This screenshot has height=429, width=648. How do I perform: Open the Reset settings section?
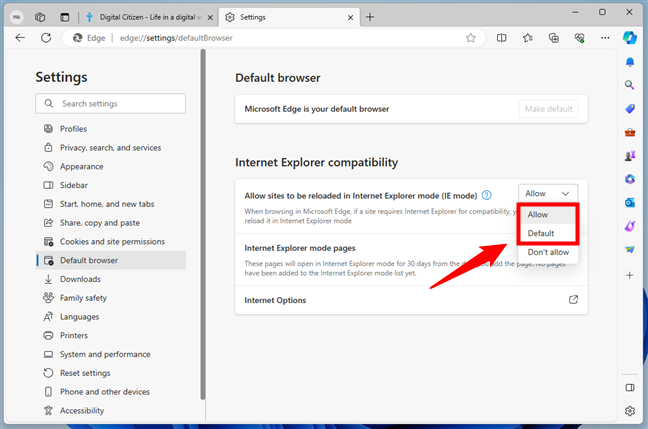(x=111, y=373)
